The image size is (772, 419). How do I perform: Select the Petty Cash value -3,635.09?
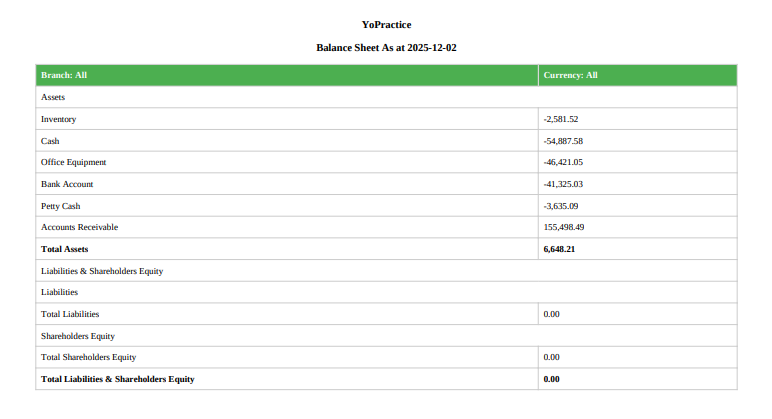click(x=561, y=206)
